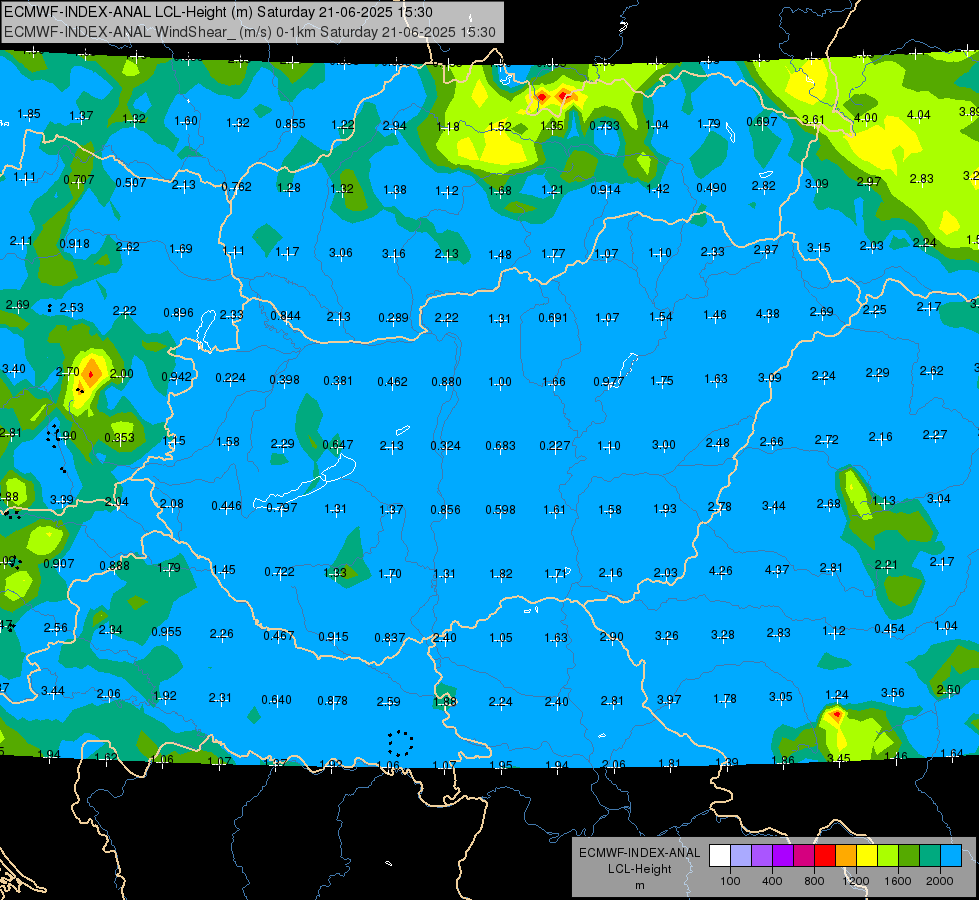Viewport: 979px width, 900px height.
Task: Click the wind shear value 4.37
Action: 777,570
